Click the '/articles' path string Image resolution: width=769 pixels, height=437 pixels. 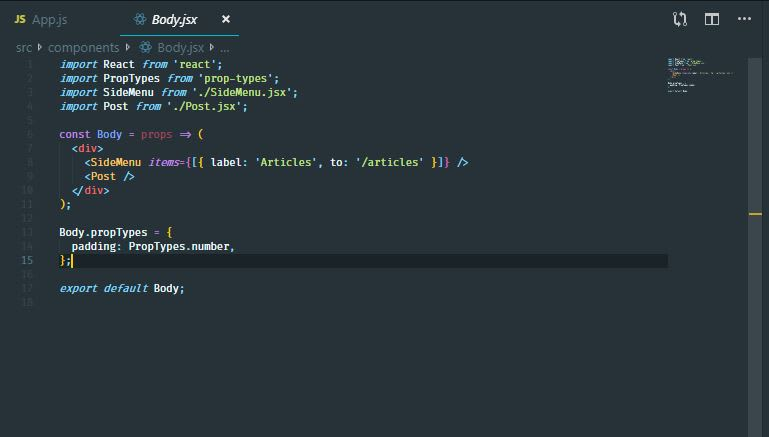point(389,162)
